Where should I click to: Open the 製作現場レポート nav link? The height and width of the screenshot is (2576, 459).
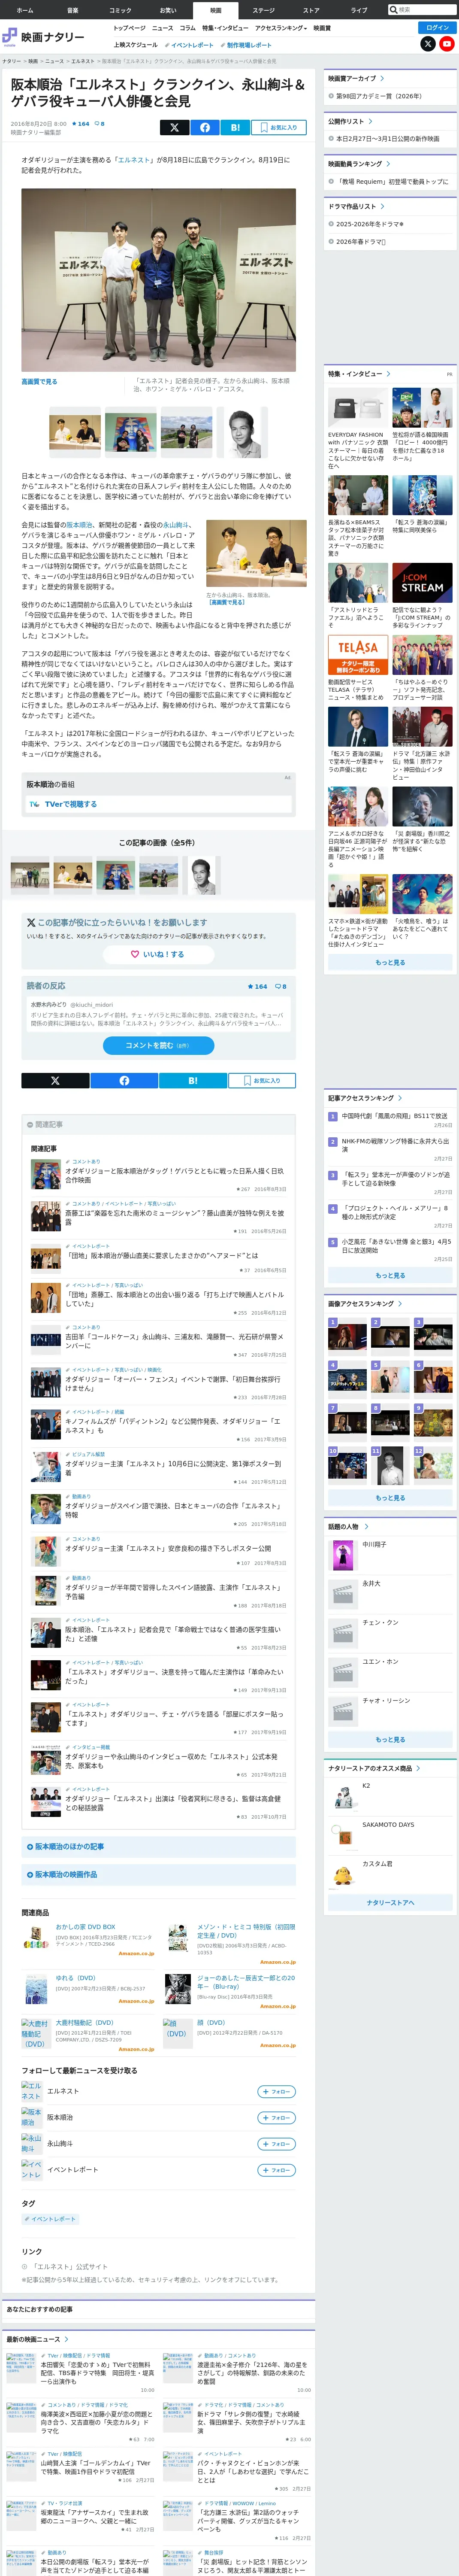tap(246, 45)
